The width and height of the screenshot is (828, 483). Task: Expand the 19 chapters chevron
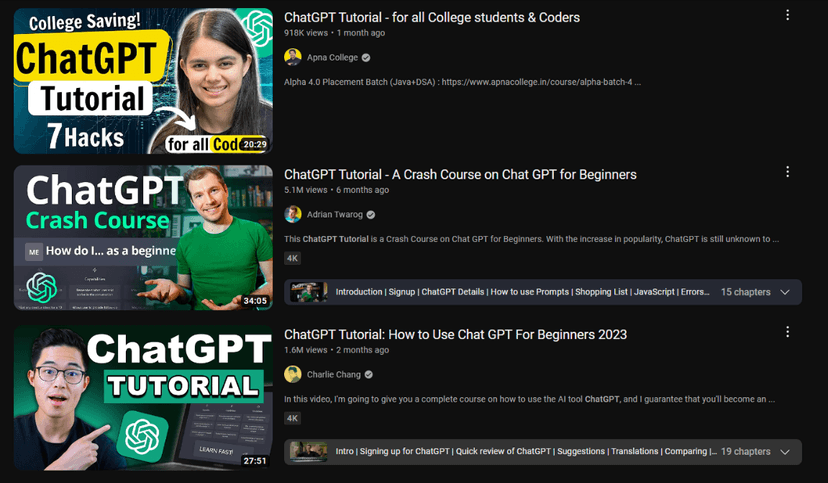[x=785, y=452]
